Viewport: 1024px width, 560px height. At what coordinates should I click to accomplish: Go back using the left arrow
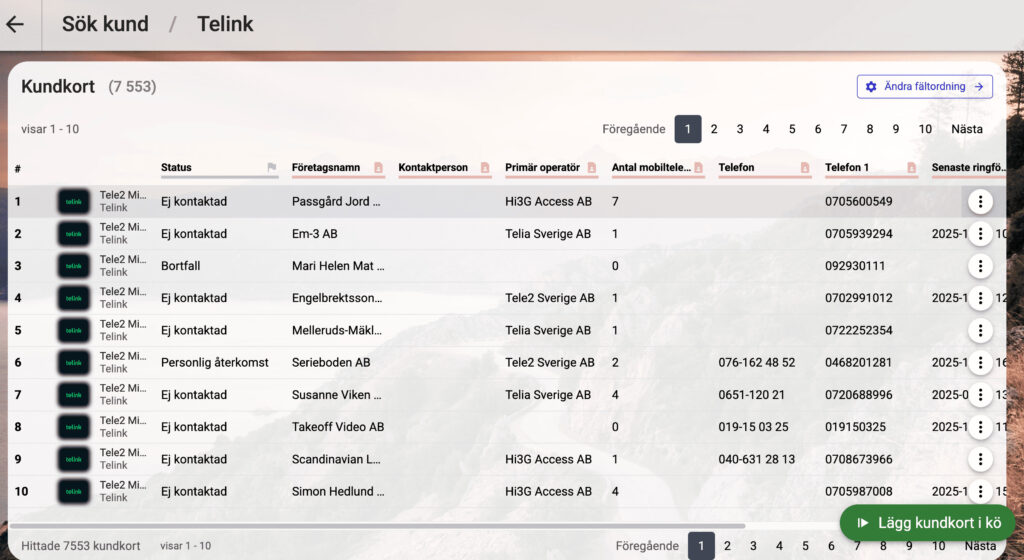click(14, 24)
